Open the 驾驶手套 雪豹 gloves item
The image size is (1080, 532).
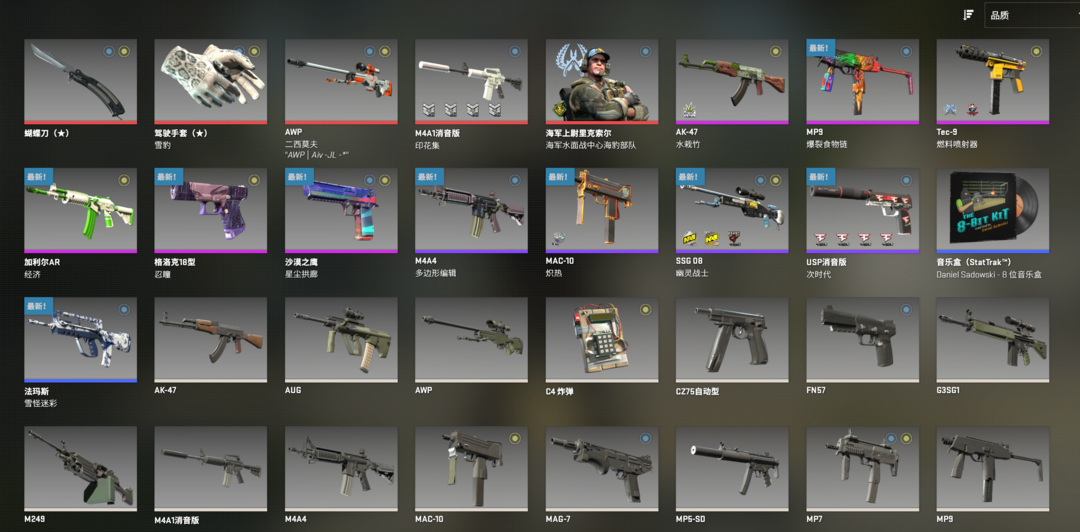click(211, 81)
